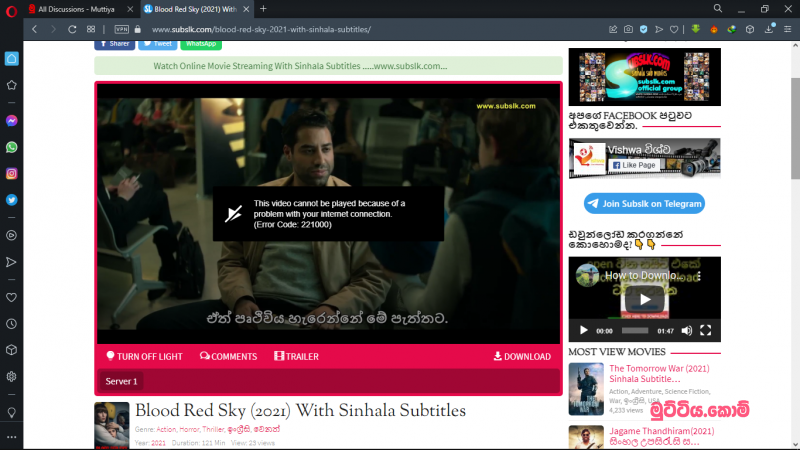This screenshot has width=800, height=450.
Task: Click the Thriller genre link
Action: click(x=213, y=430)
